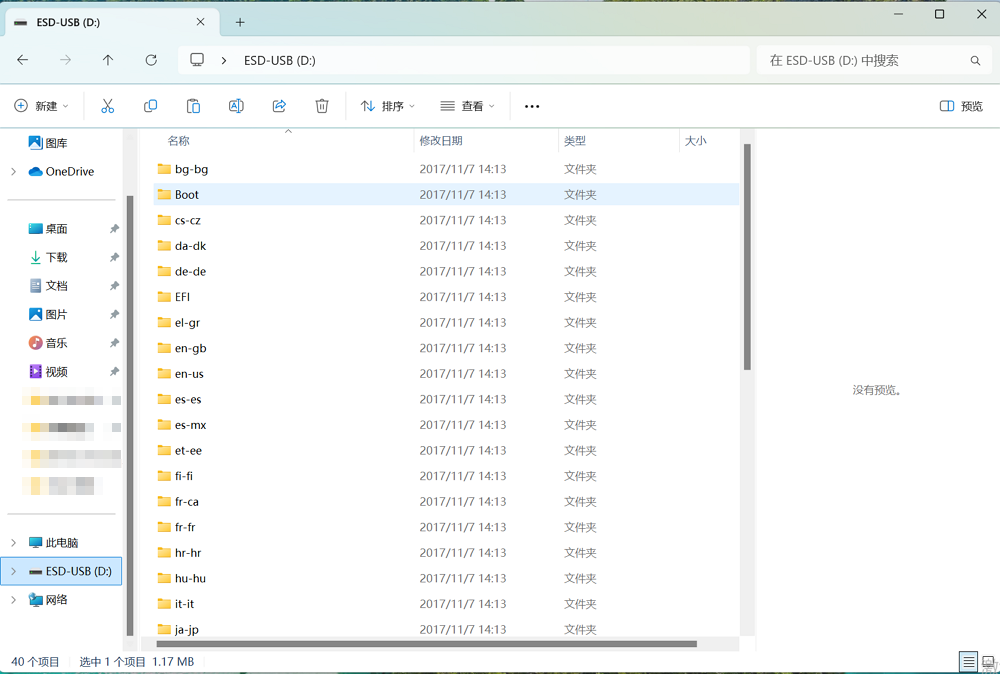The width and height of the screenshot is (1000, 674).
Task: Expand the 此电脑 tree node
Action: pos(13,543)
